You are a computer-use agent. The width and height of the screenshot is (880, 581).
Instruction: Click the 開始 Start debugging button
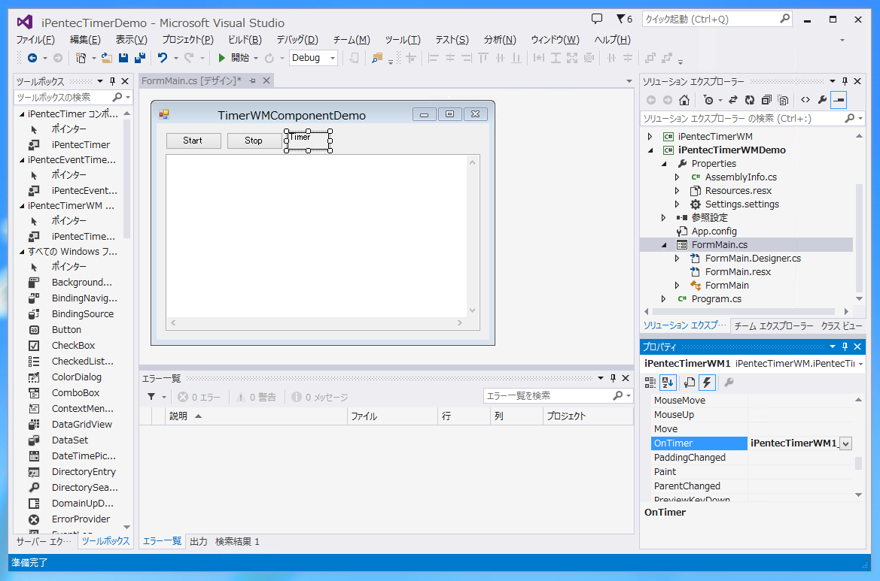pos(234,58)
